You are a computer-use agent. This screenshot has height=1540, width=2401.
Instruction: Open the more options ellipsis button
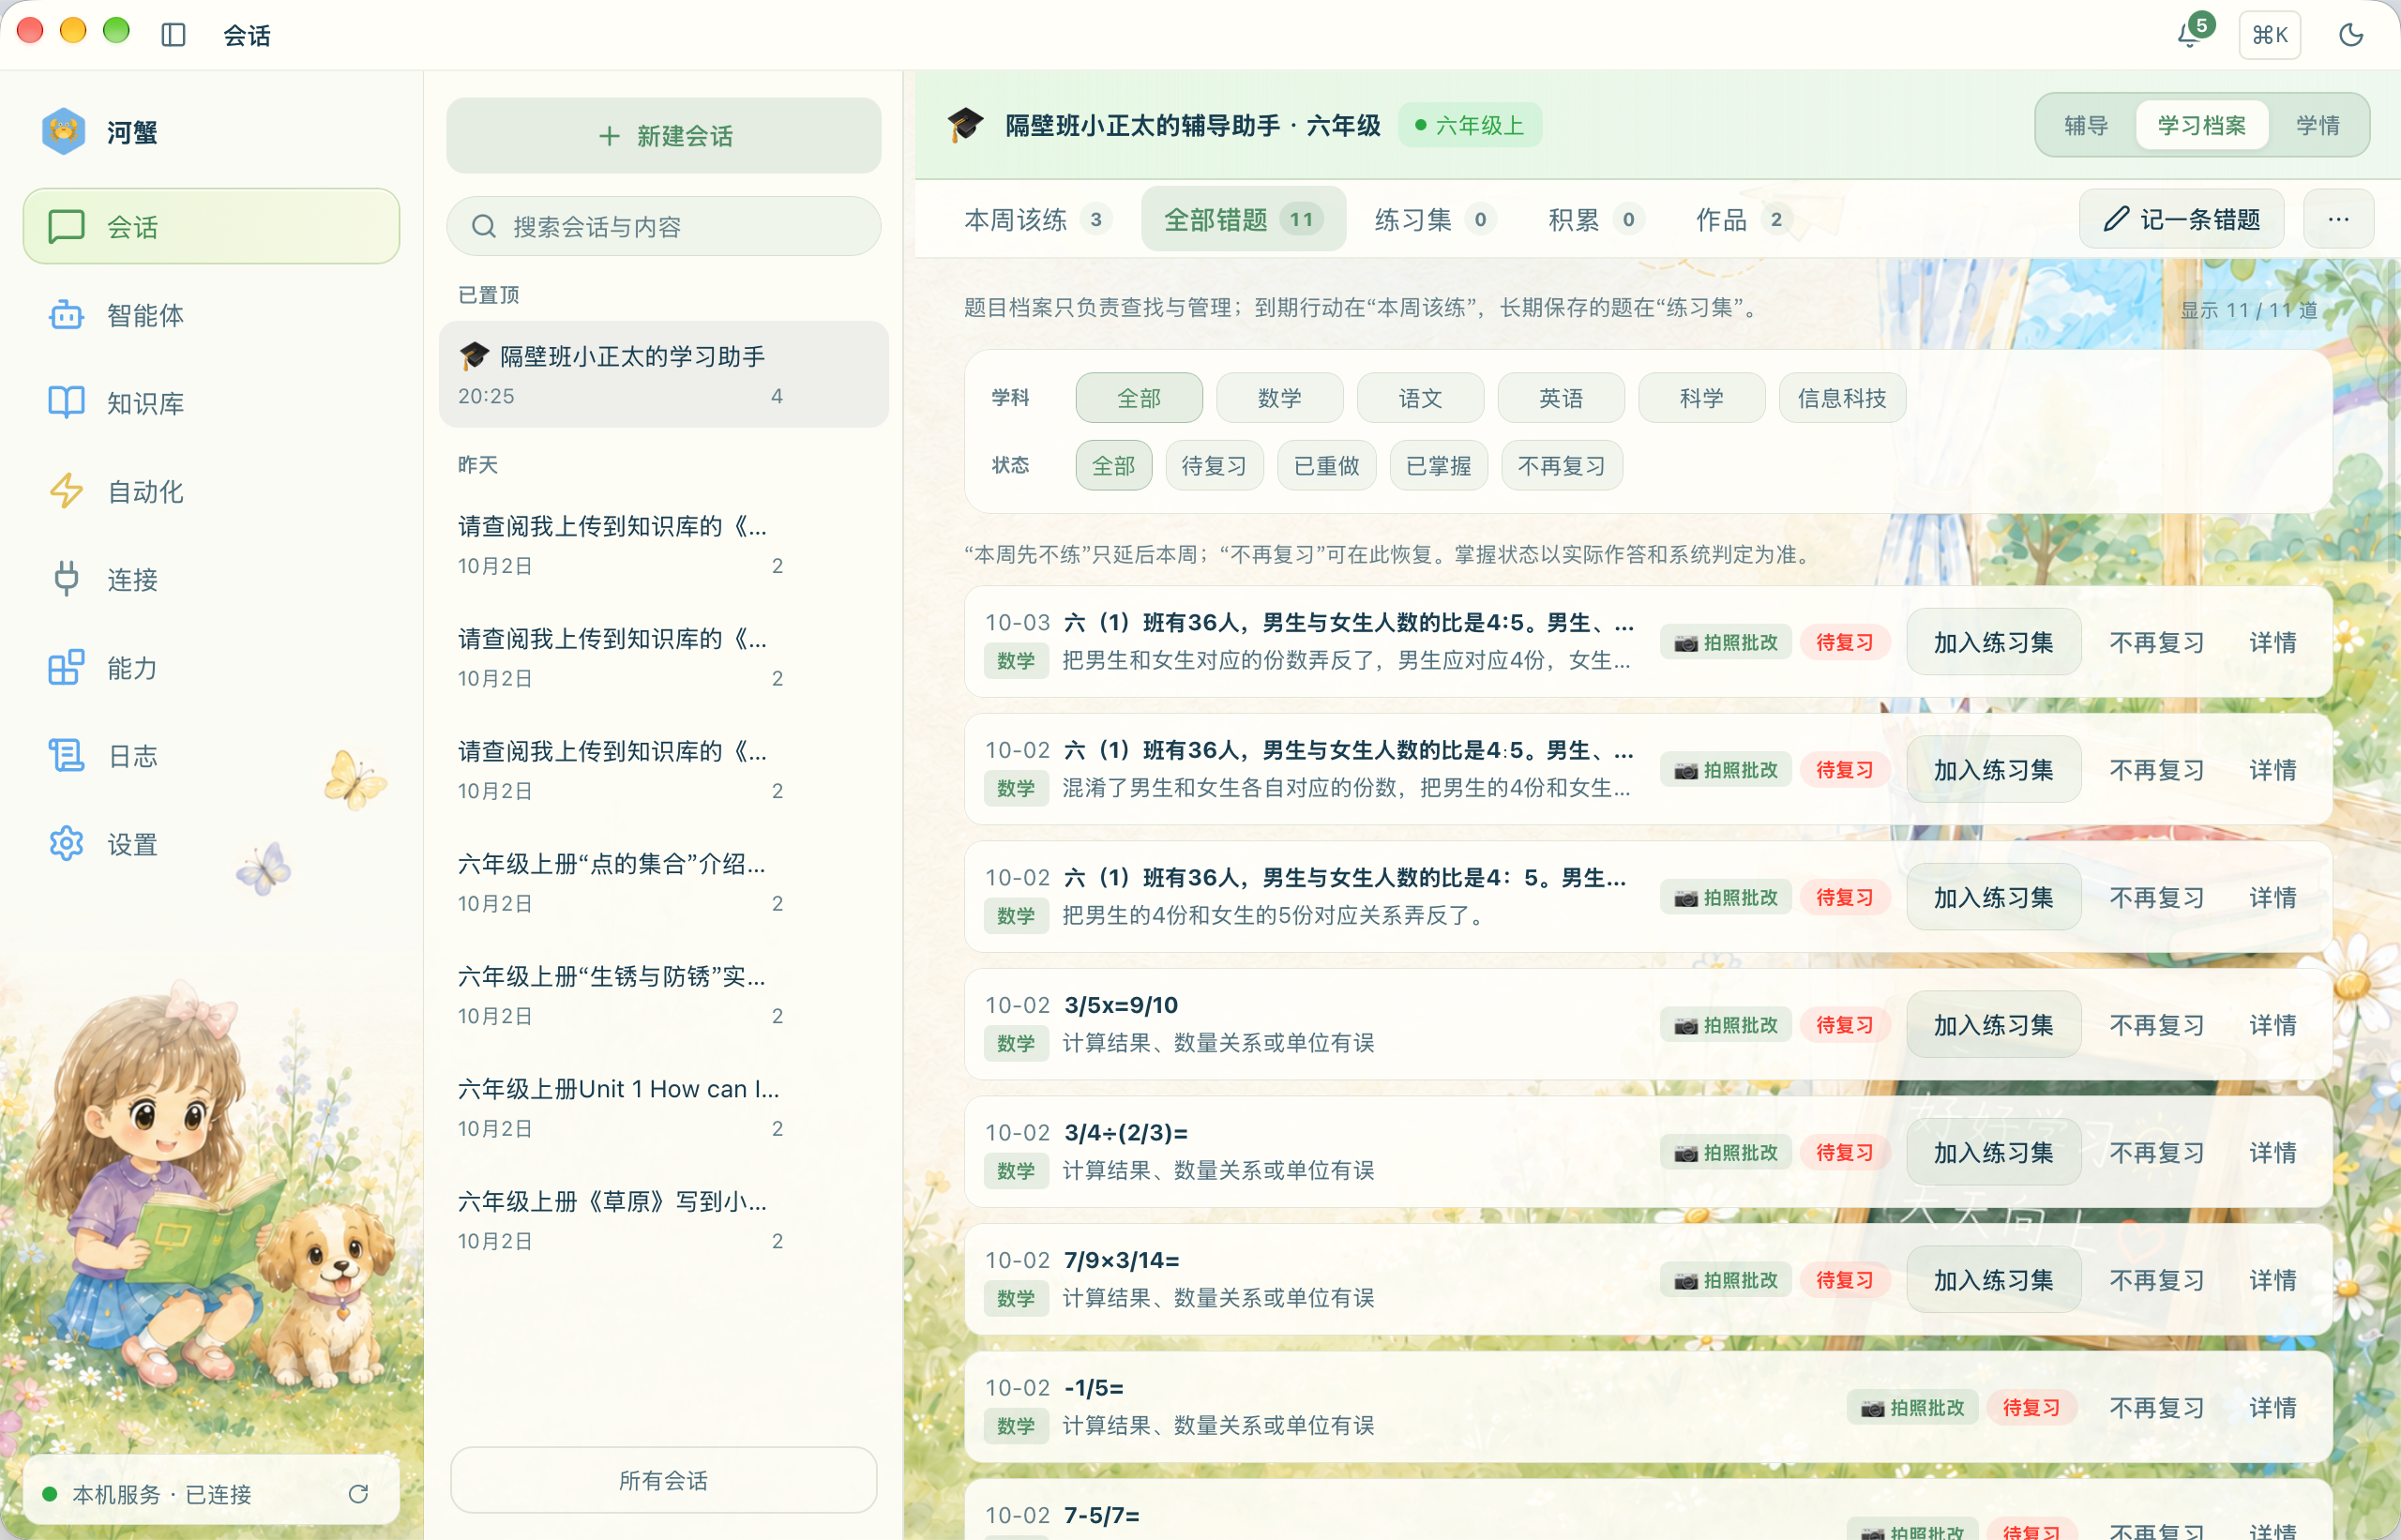click(x=2338, y=219)
